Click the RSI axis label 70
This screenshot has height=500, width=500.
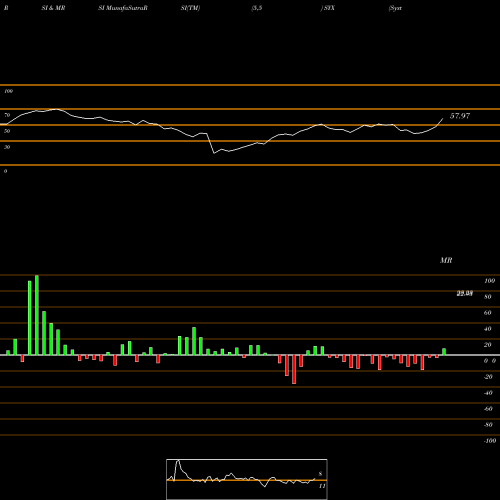(7, 115)
